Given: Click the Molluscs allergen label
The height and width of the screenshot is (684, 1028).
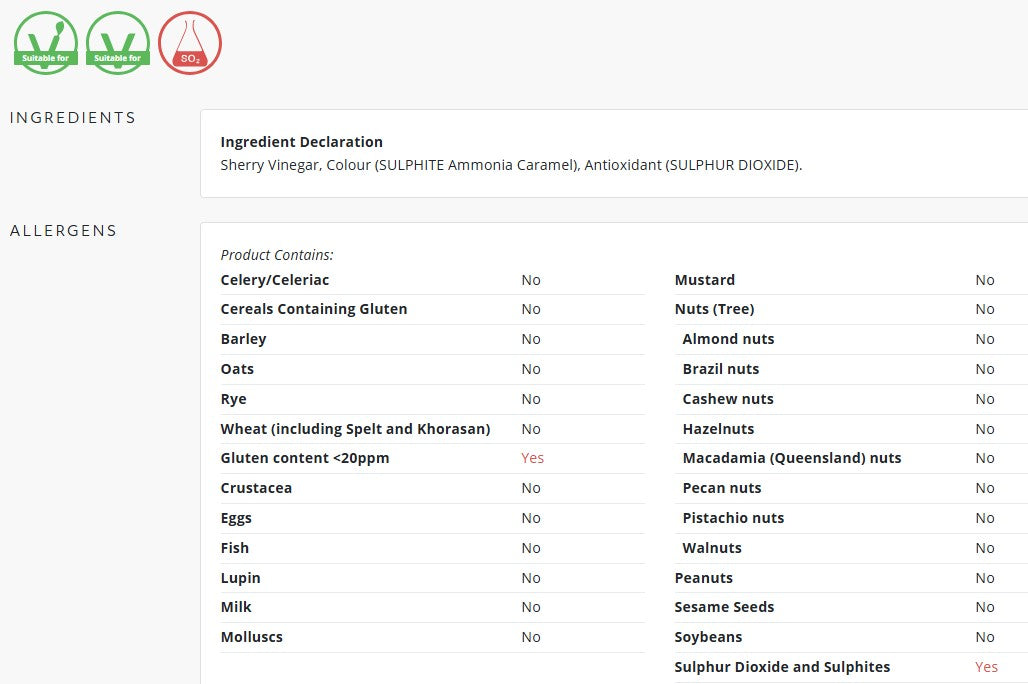Looking at the screenshot, I should point(252,637).
